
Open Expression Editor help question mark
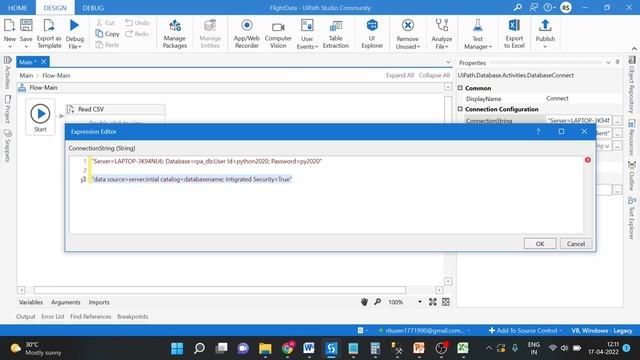538,131
